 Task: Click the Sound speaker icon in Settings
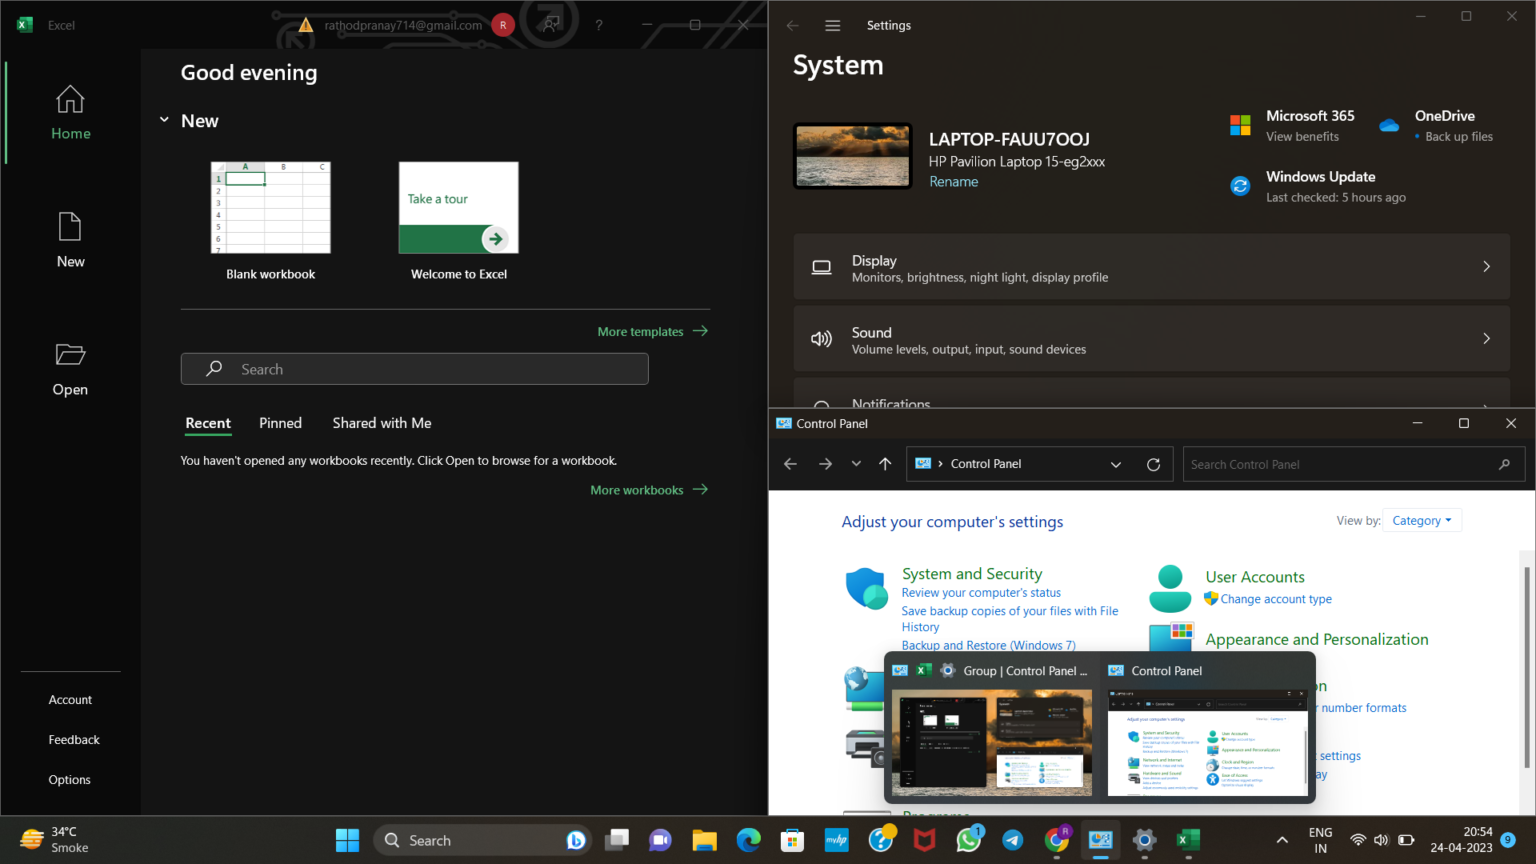point(821,338)
